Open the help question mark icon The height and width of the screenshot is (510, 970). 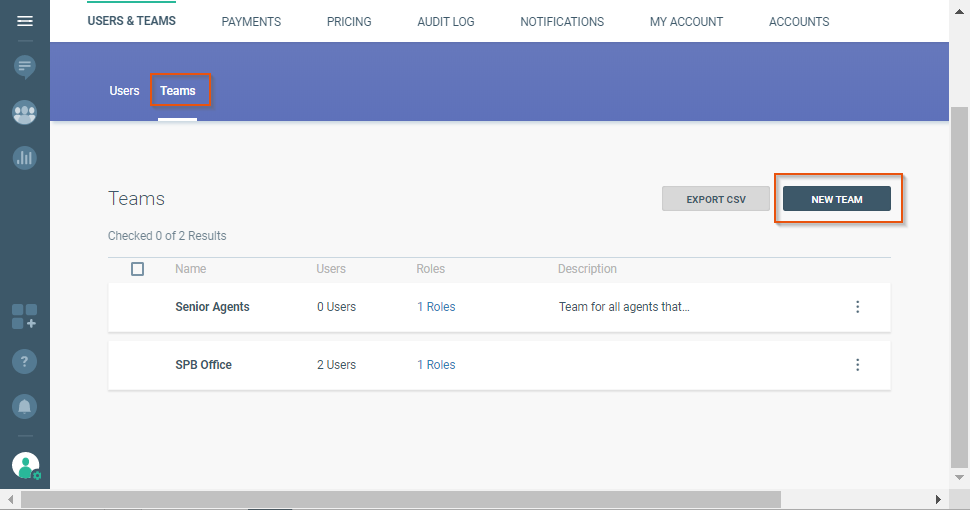point(25,361)
